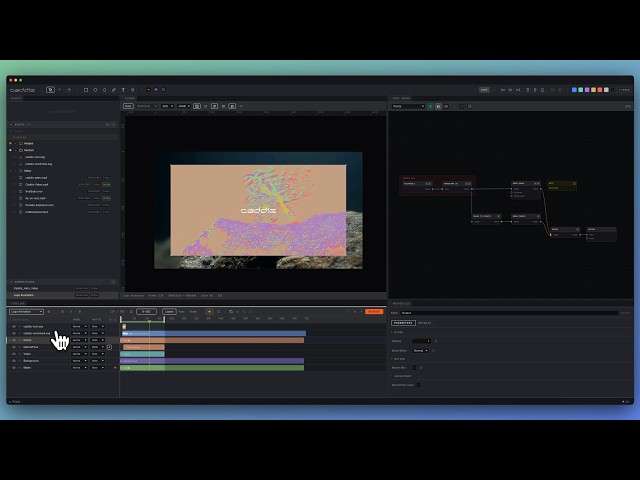Toggle visibility of the Video layer
The height and width of the screenshot is (480, 640).
[x=14, y=354]
